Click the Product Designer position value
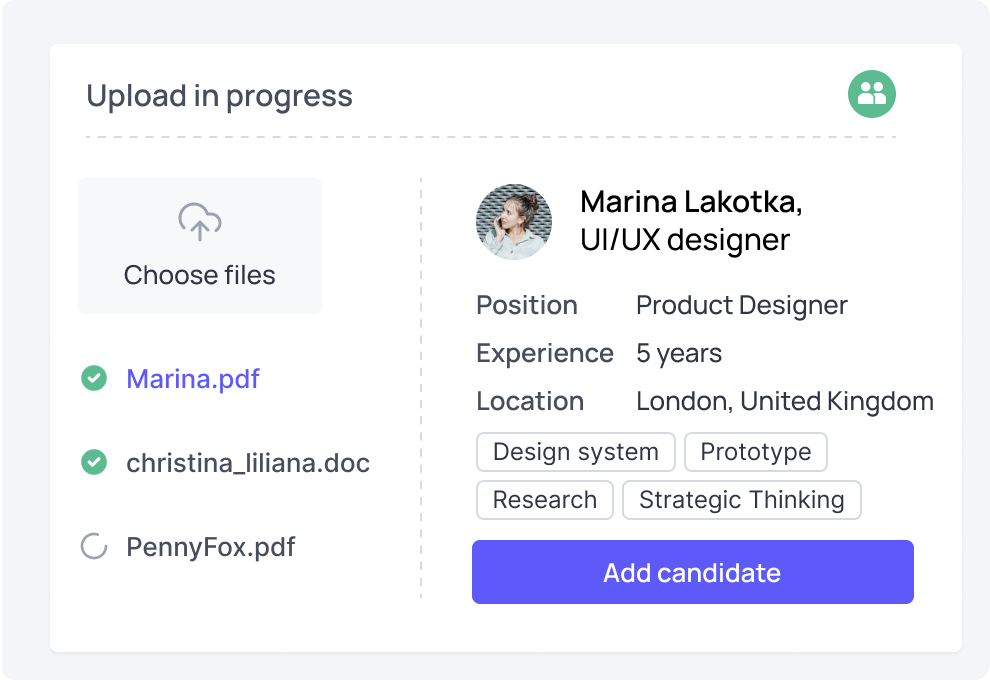 pyautogui.click(x=742, y=305)
